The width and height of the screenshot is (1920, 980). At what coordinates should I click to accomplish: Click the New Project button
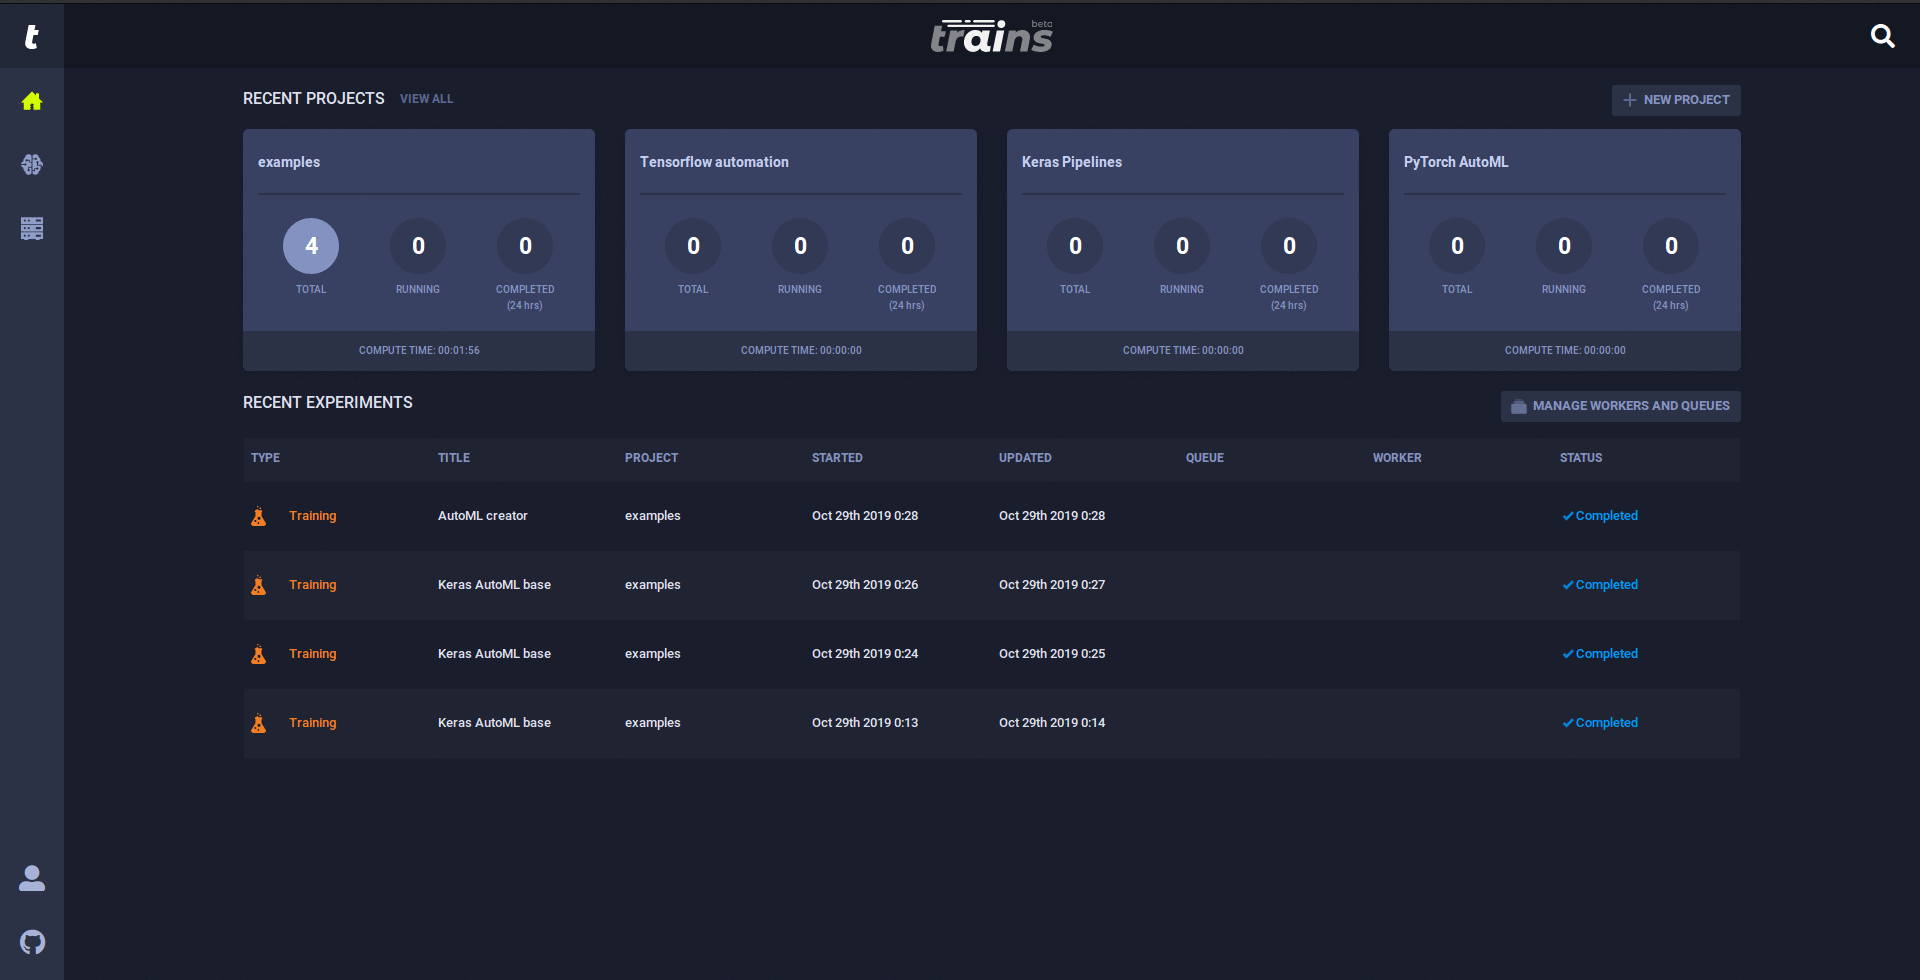tap(1676, 100)
